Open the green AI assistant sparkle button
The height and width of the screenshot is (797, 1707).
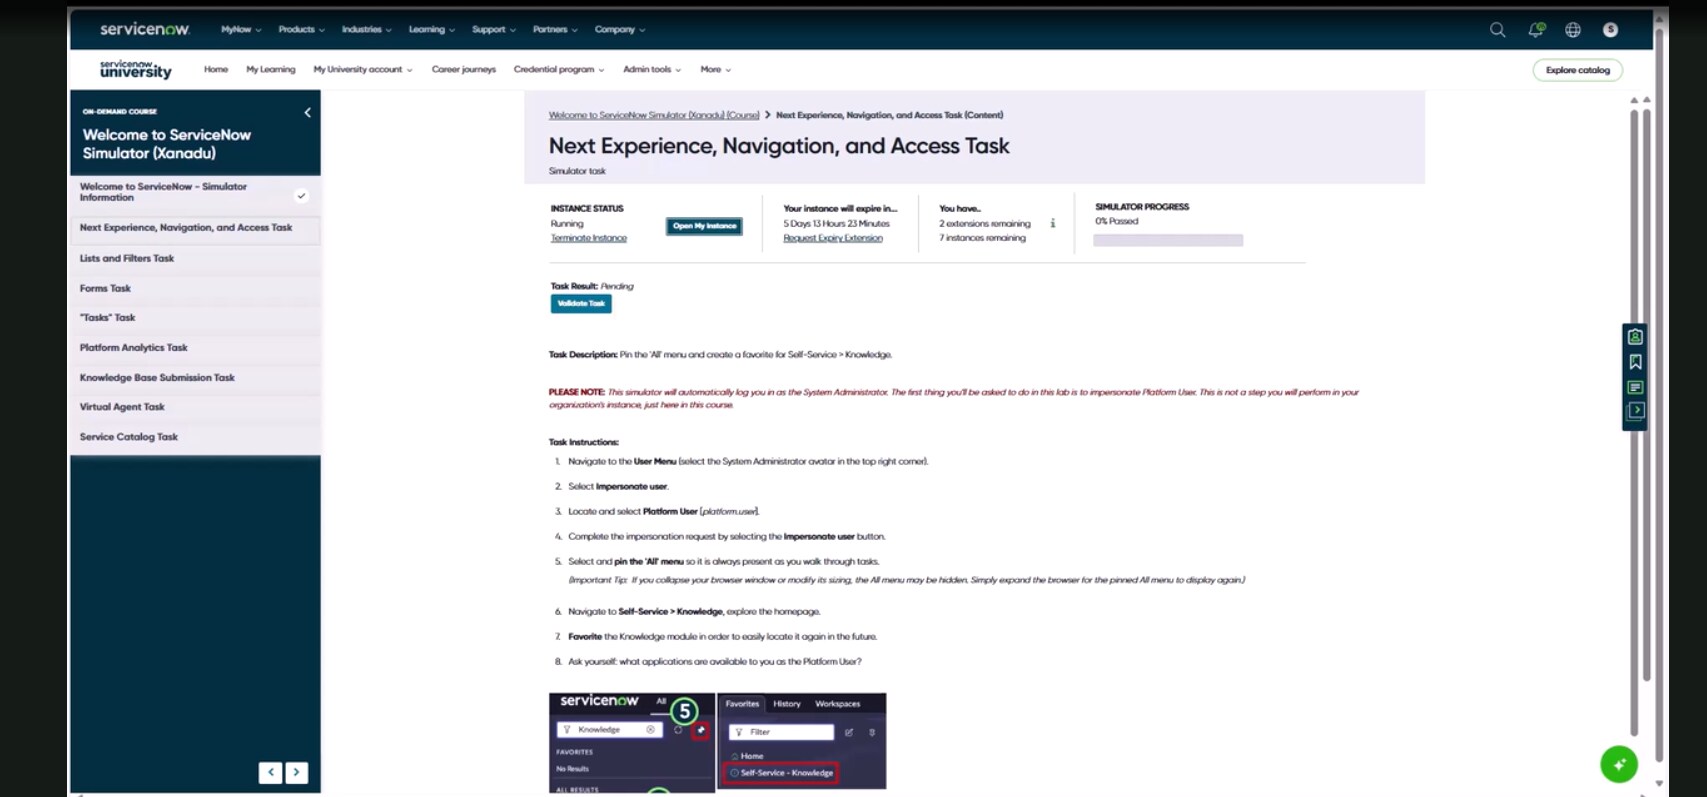(1619, 765)
